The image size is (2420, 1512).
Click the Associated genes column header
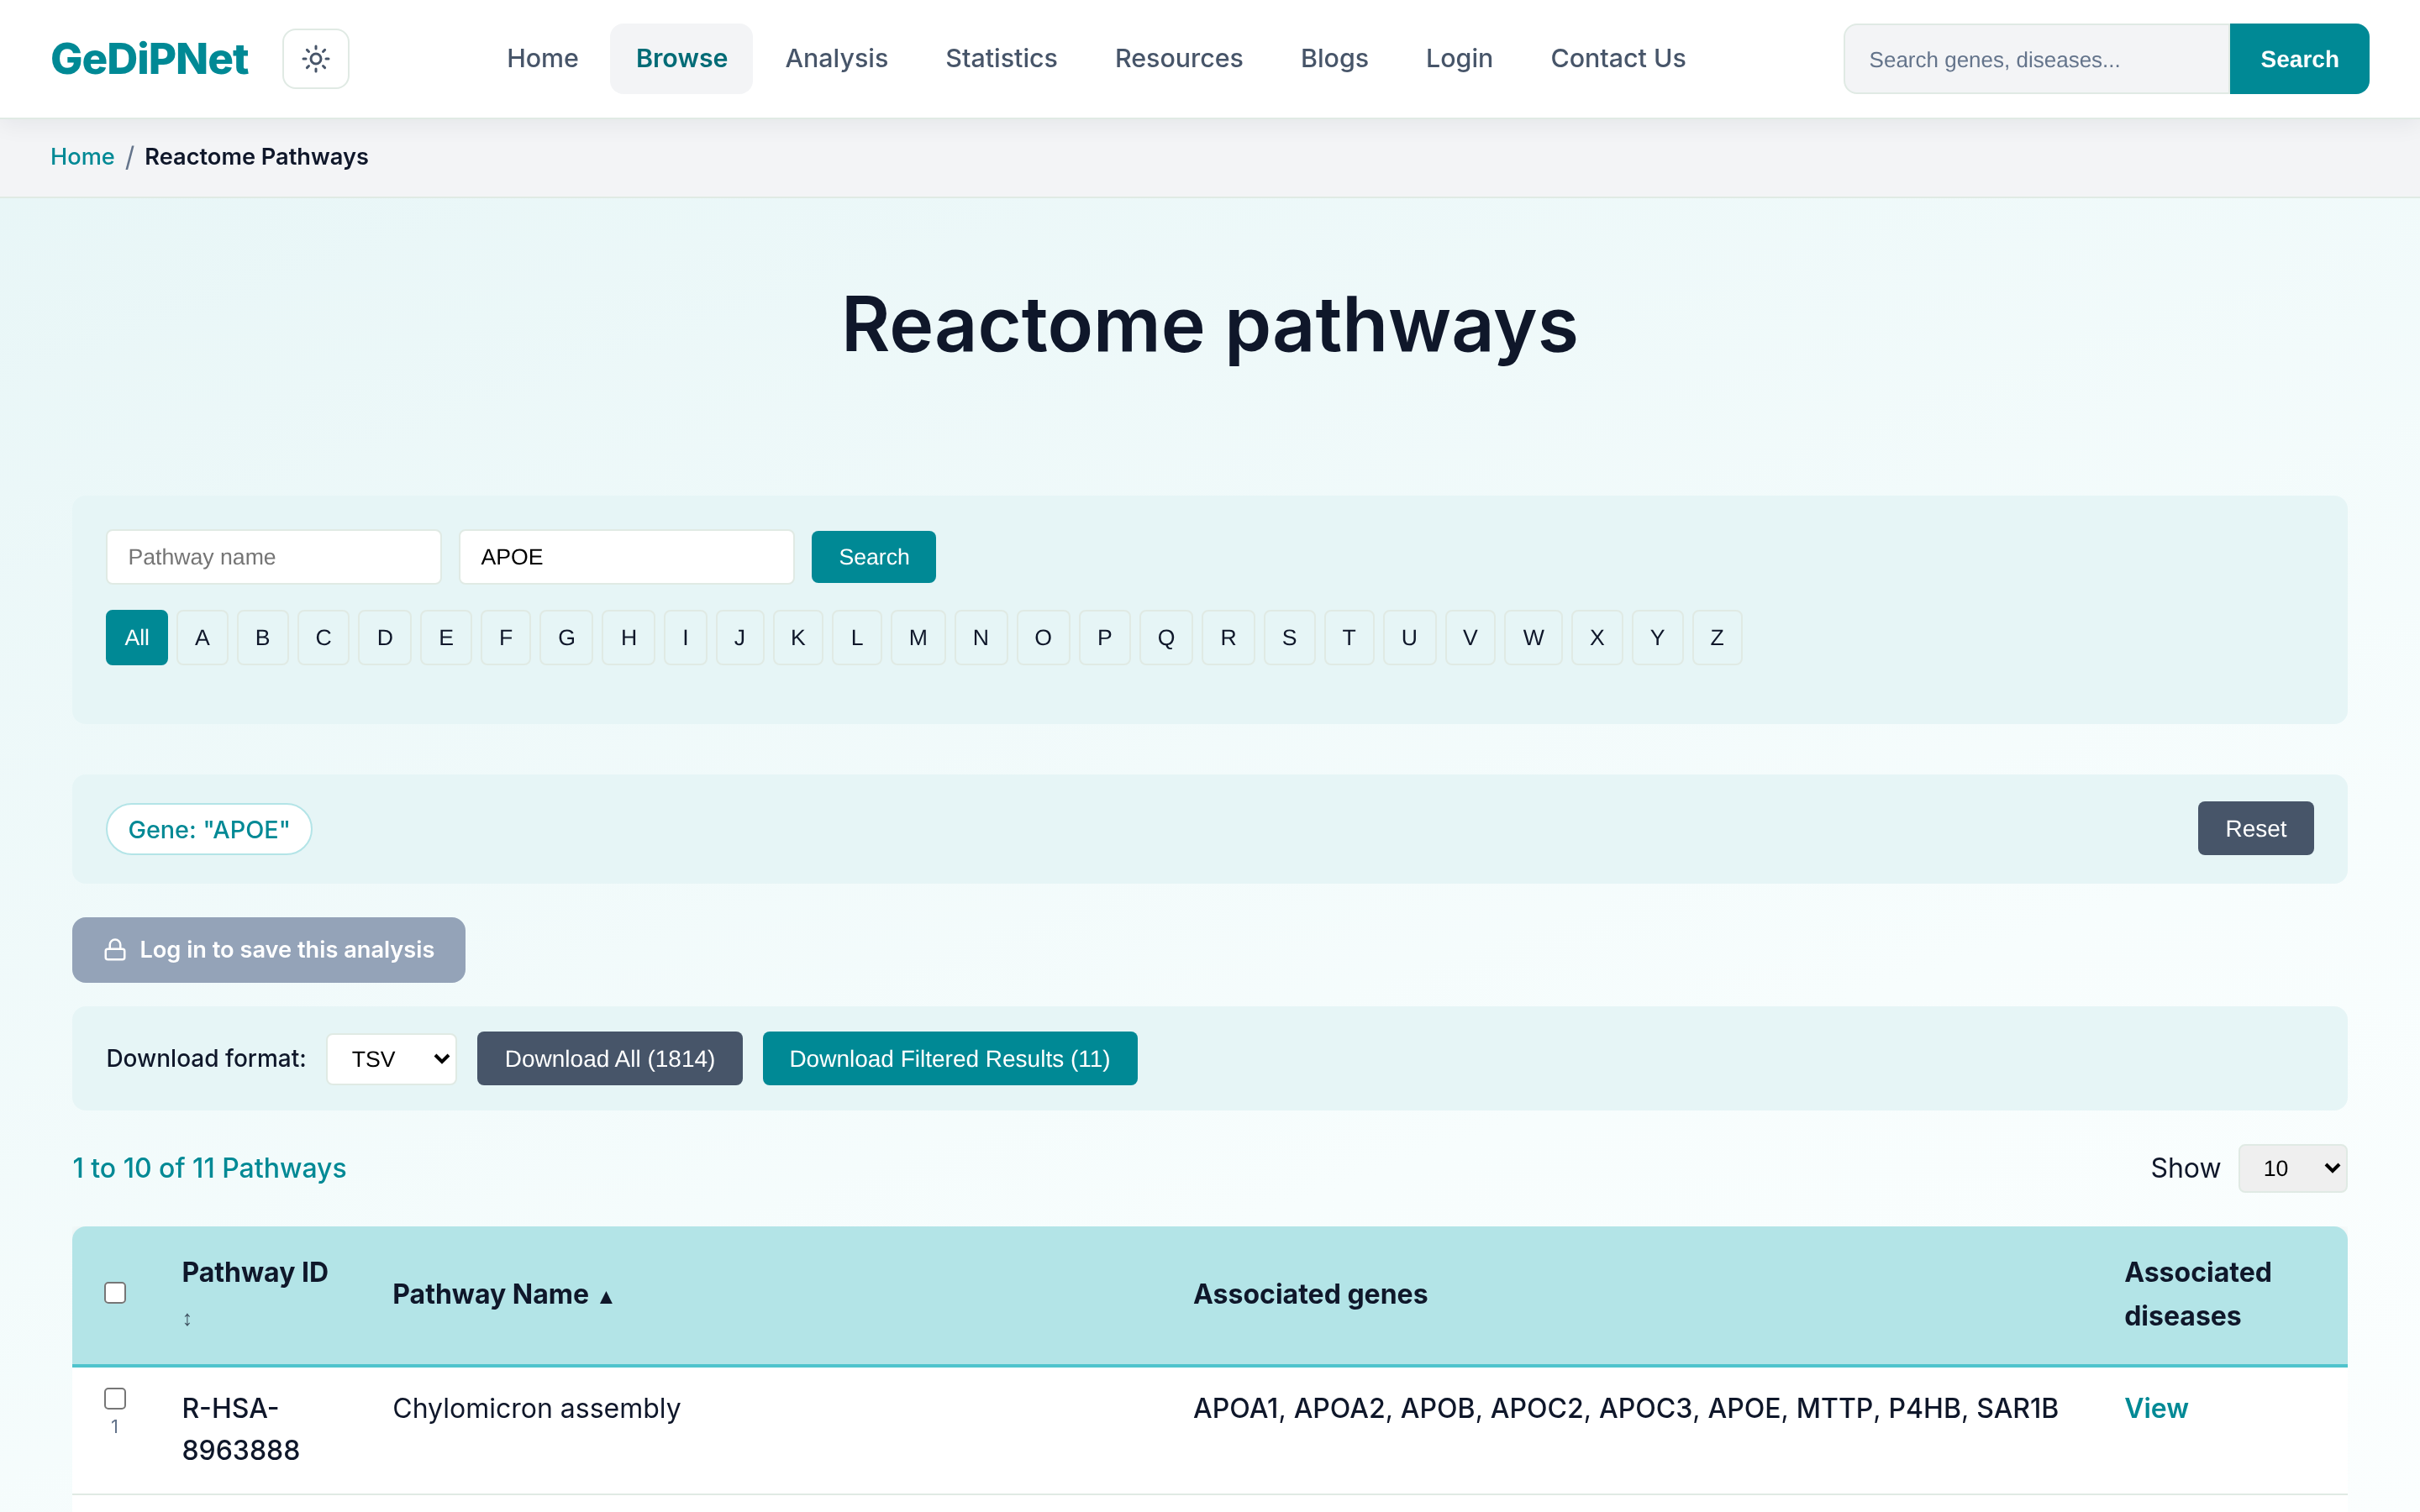1310,1294
